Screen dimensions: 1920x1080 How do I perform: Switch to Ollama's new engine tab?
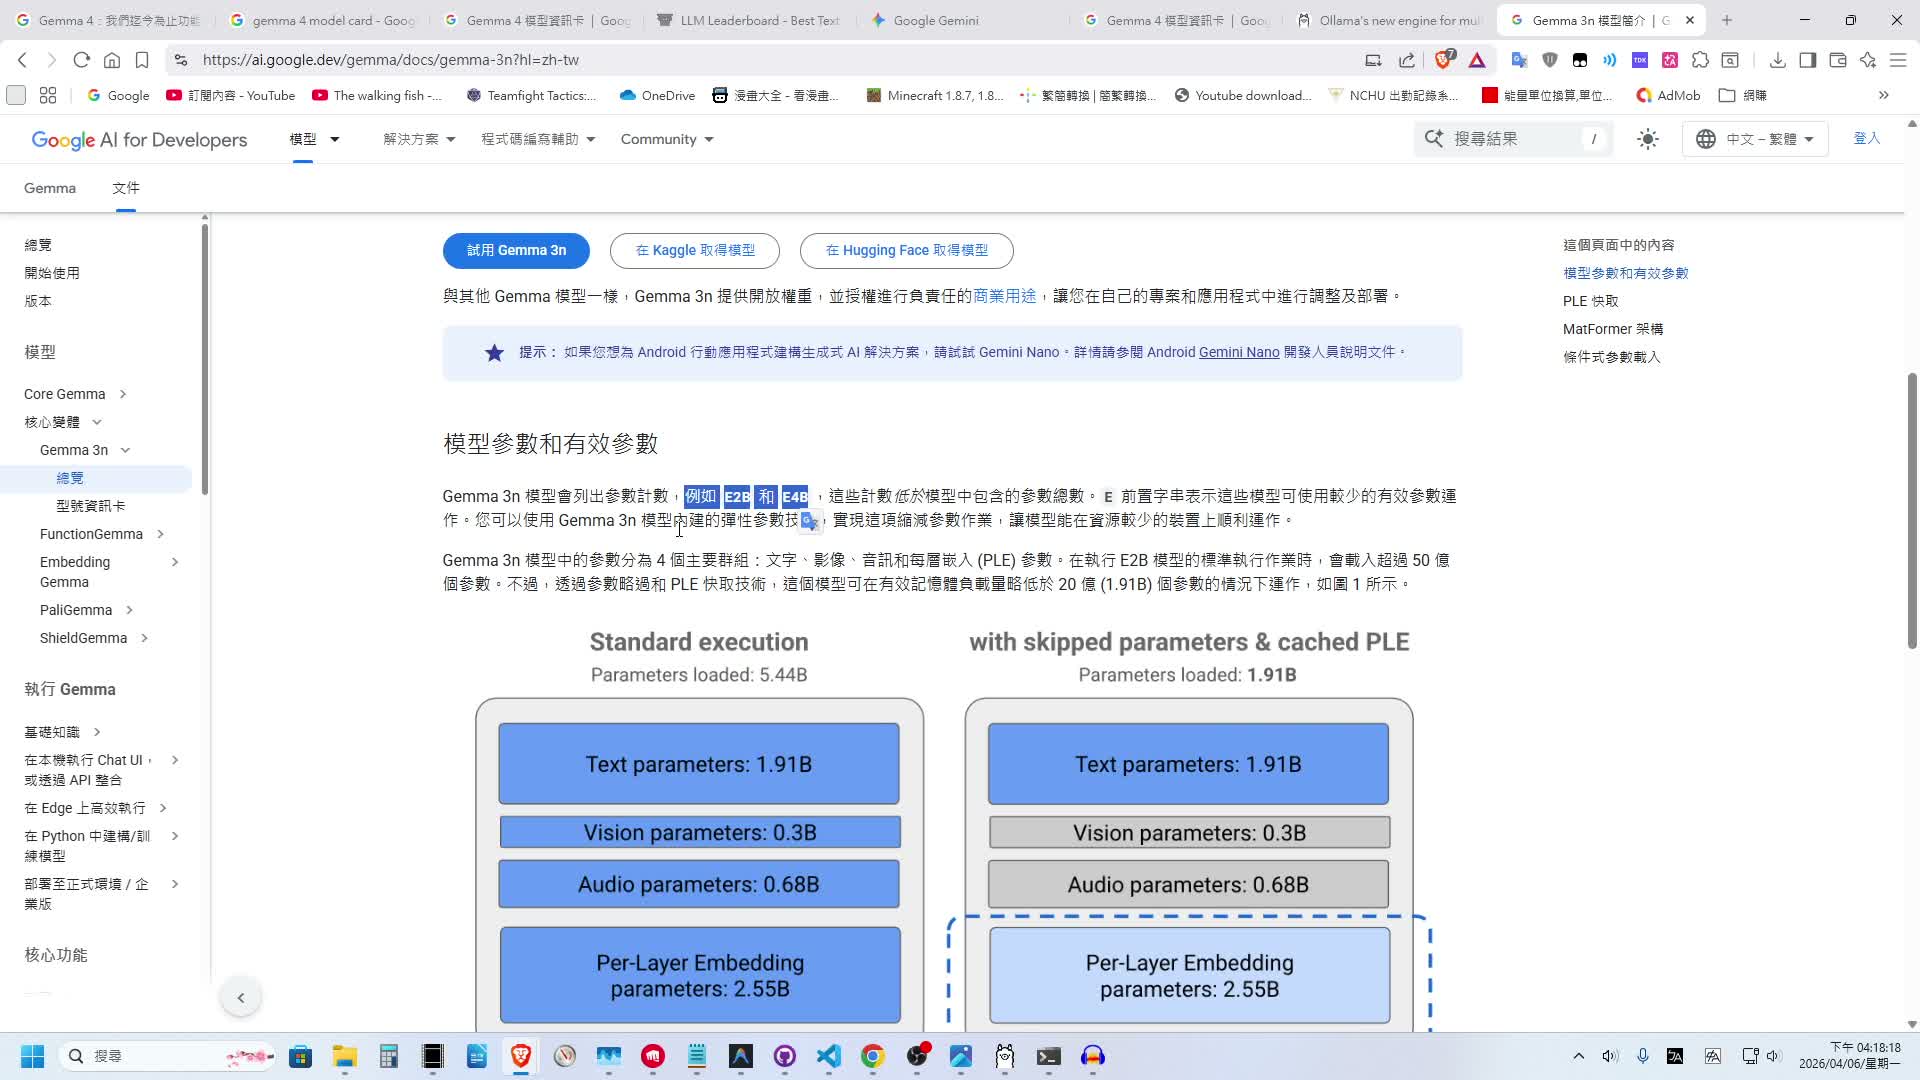1390,20
